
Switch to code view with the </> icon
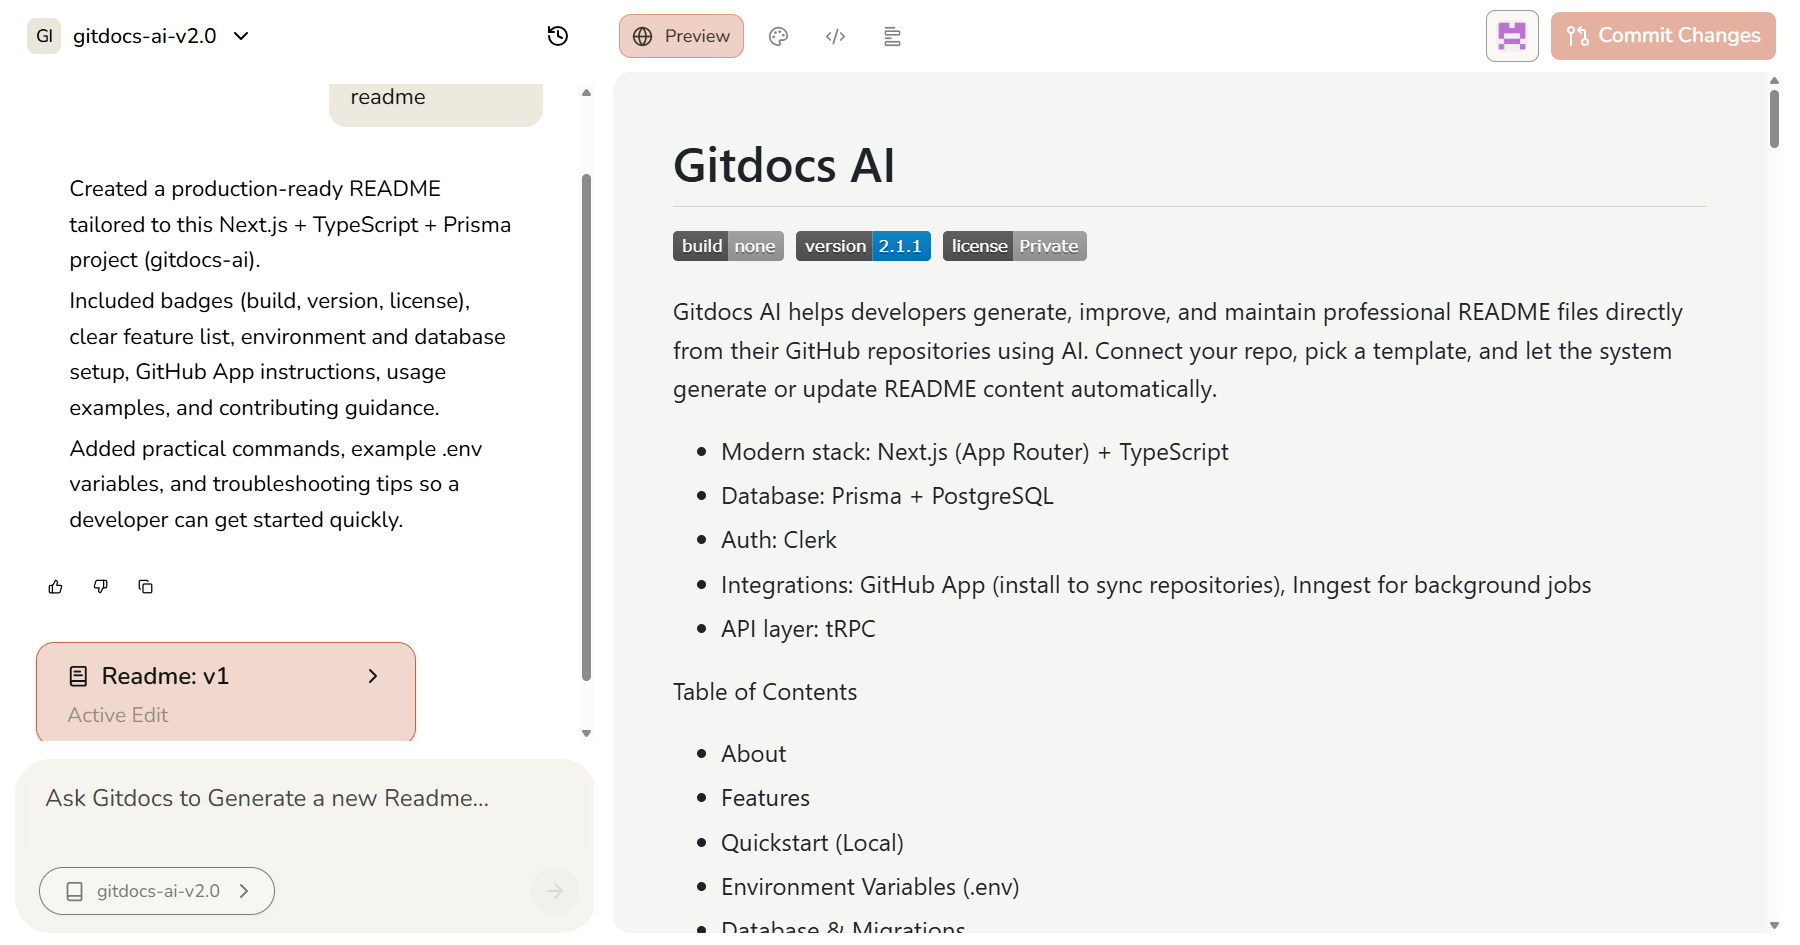[x=836, y=36]
